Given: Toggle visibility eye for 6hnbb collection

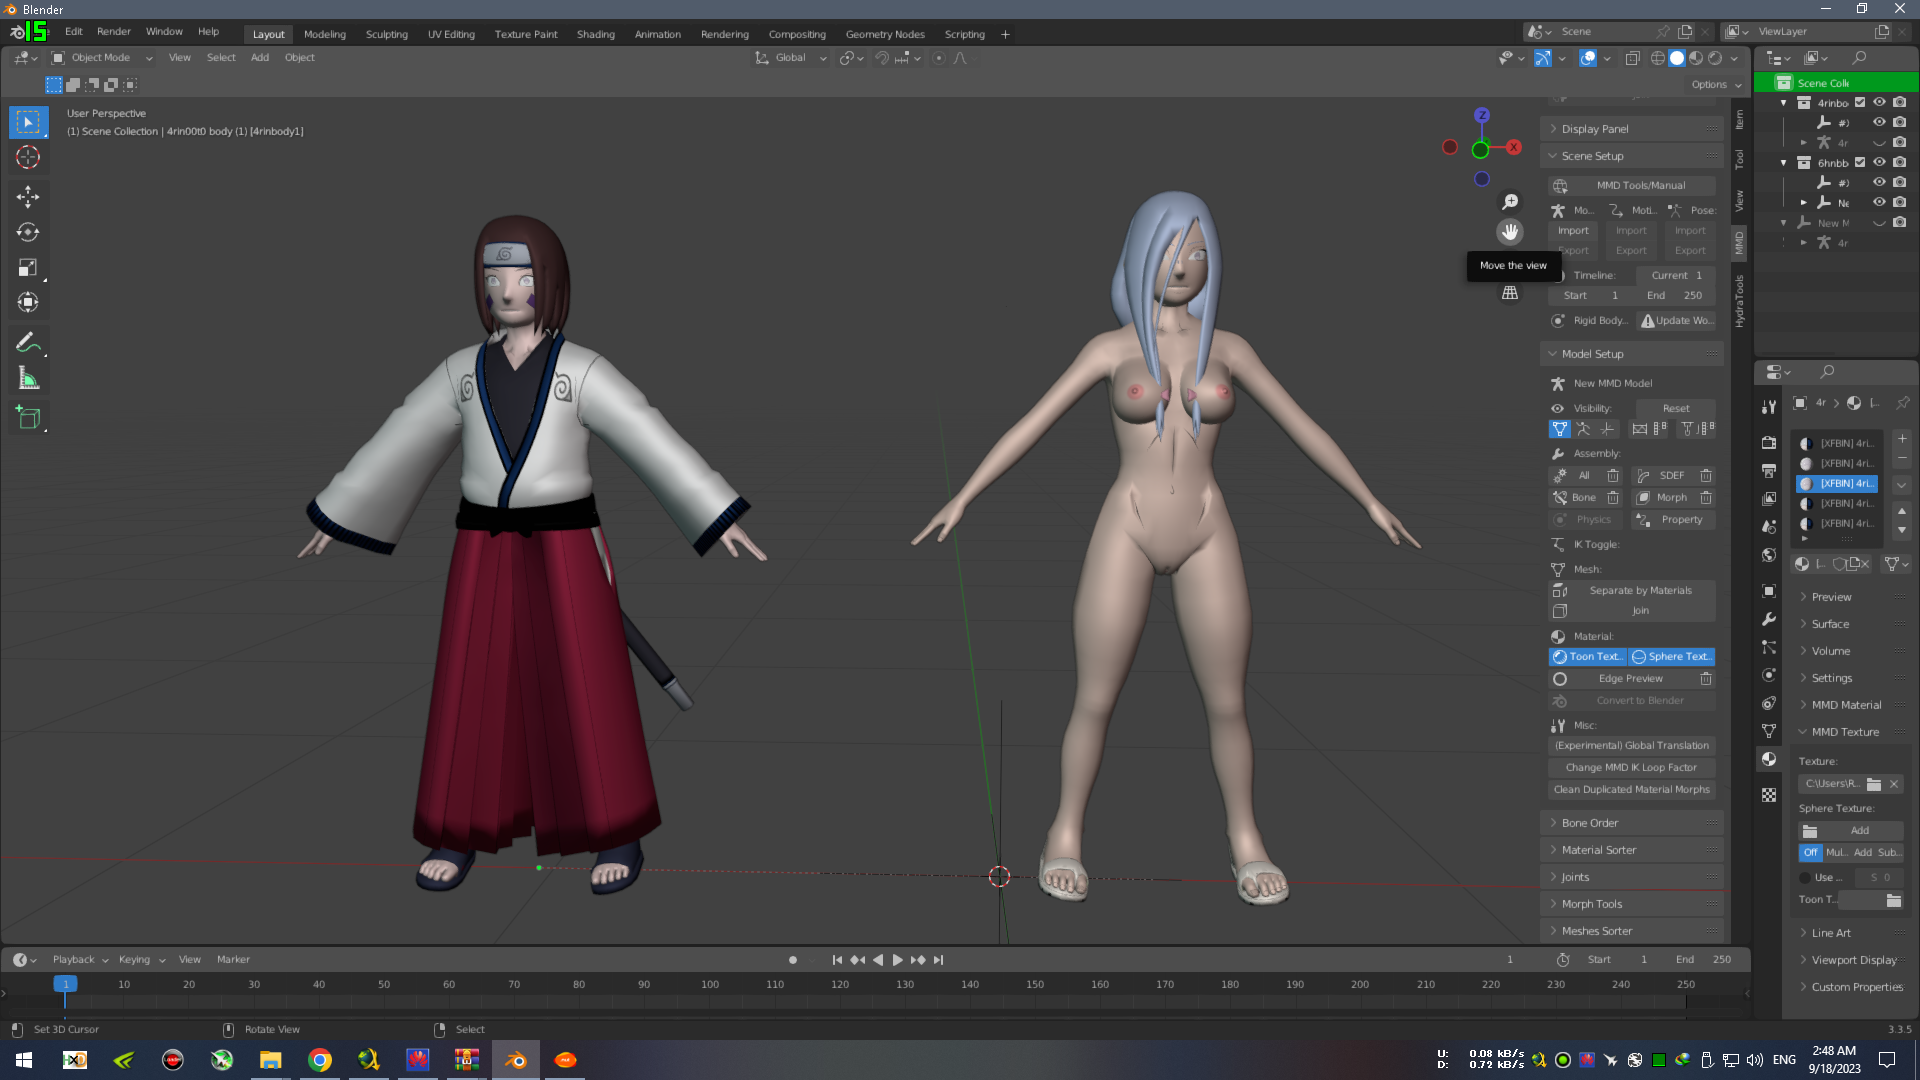Looking at the screenshot, I should pyautogui.click(x=1879, y=162).
